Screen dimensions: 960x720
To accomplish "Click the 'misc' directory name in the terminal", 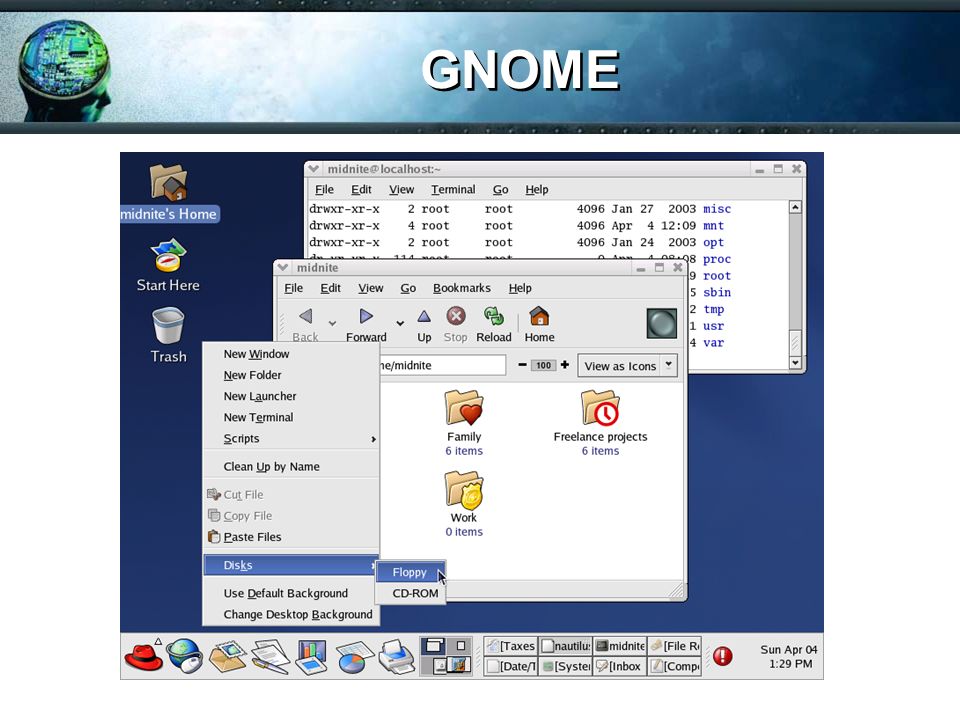I will (x=717, y=209).
